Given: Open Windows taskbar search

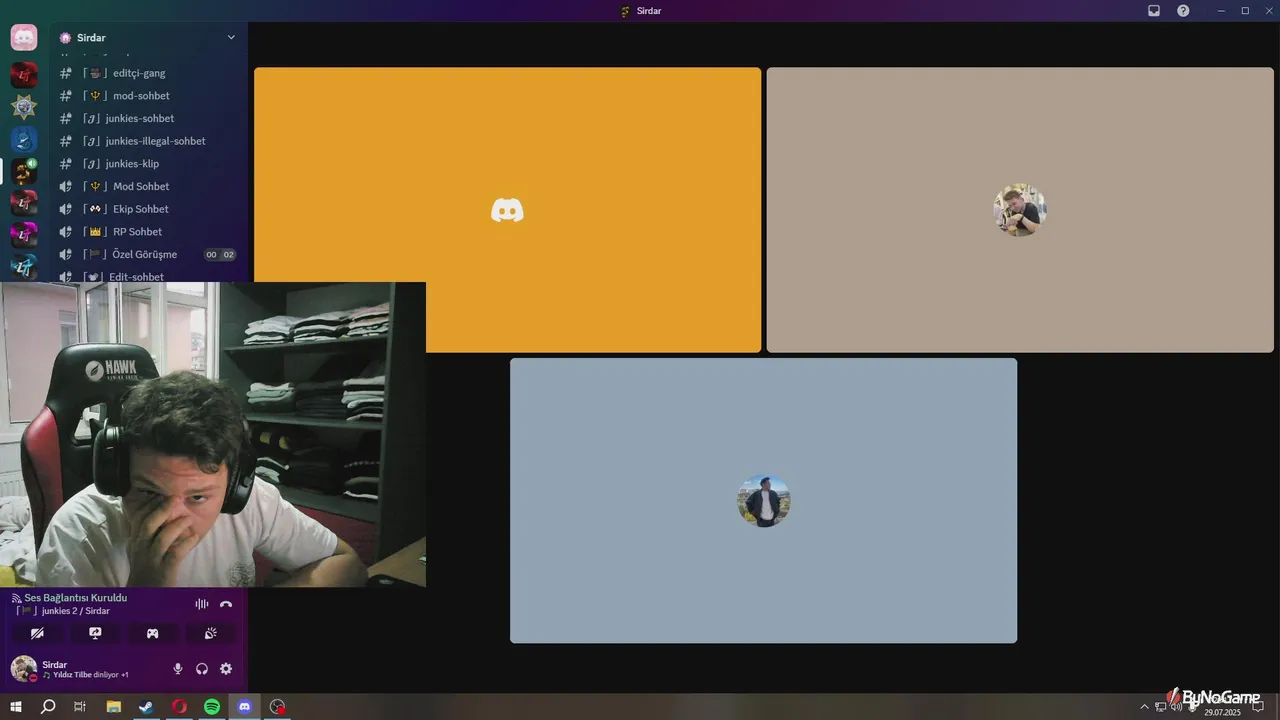Looking at the screenshot, I should (48, 707).
